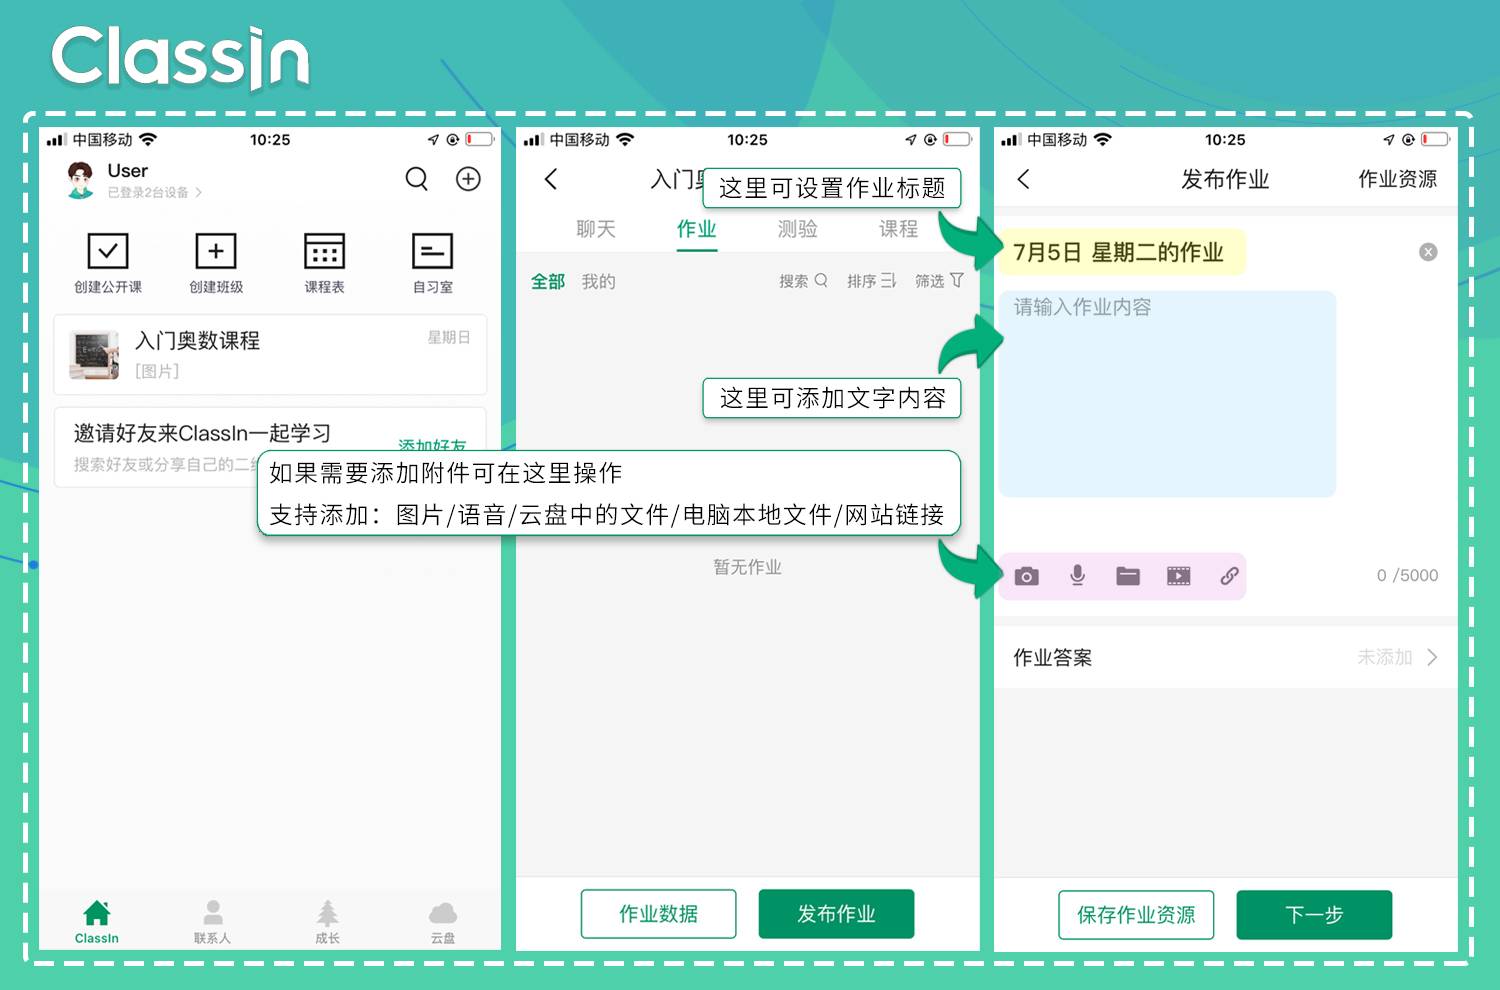Switch to the 测验 tab

coord(798,229)
